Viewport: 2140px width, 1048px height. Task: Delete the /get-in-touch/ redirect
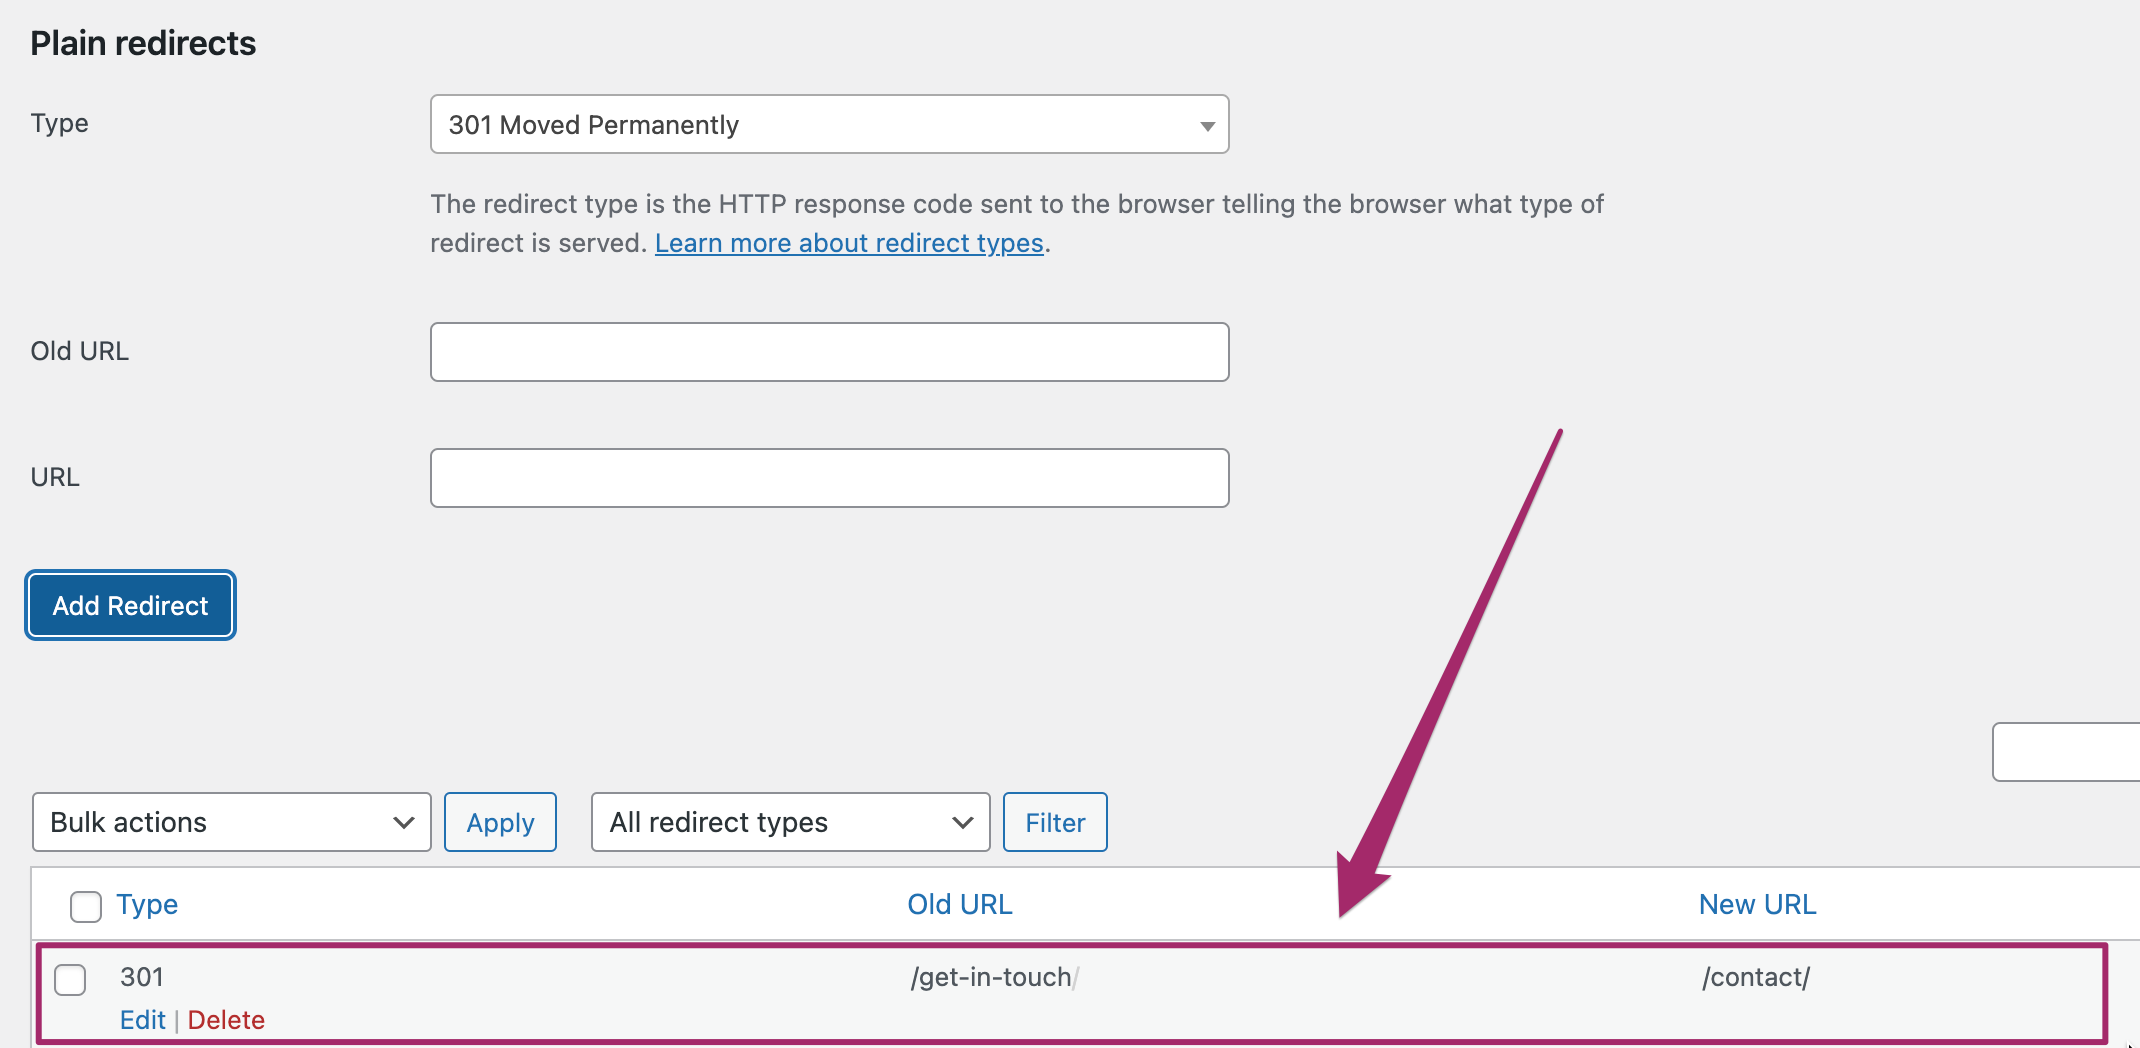(226, 1020)
